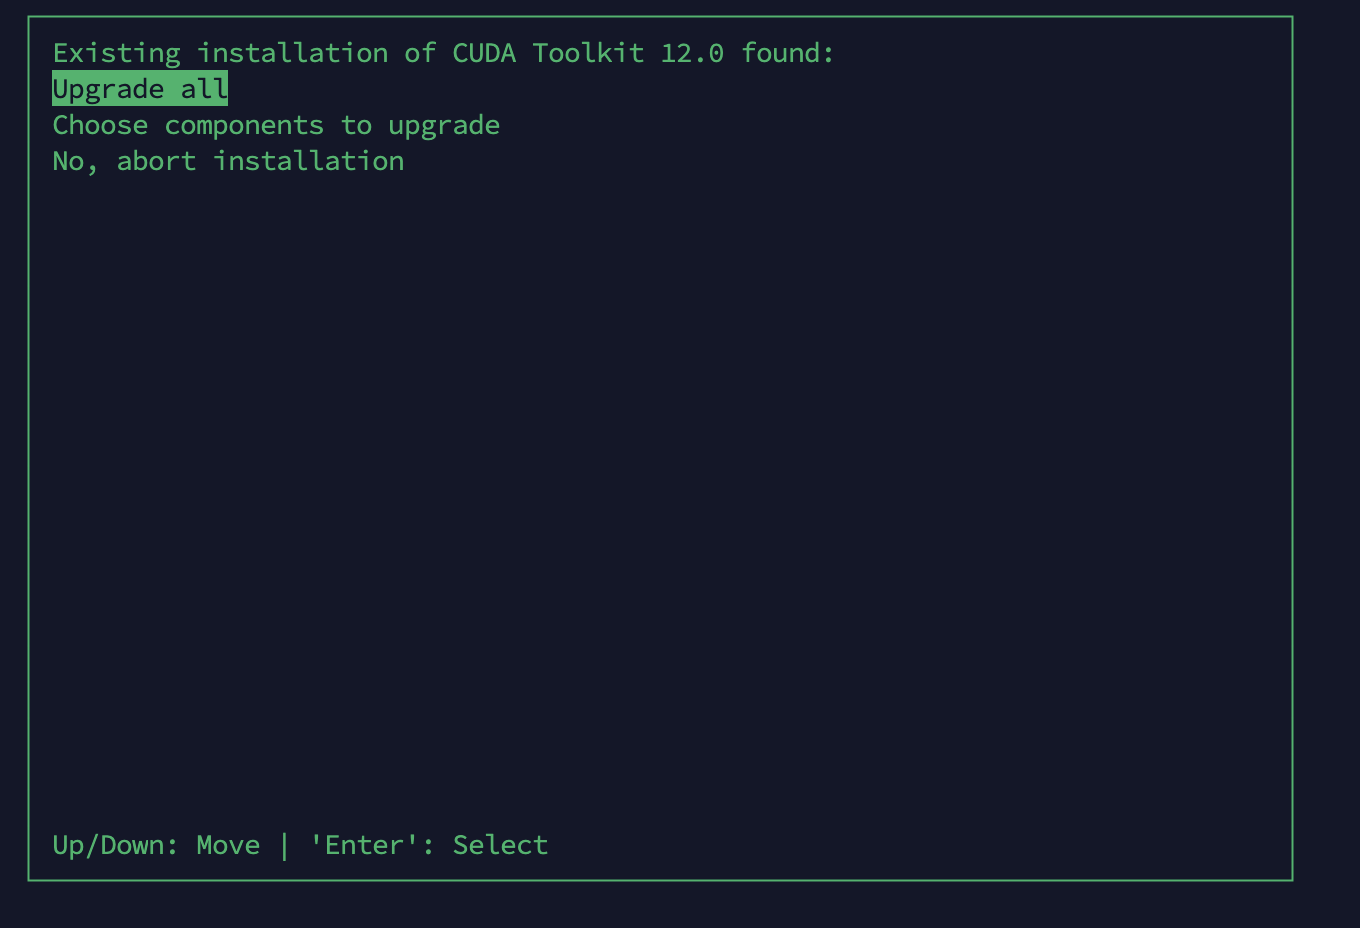The height and width of the screenshot is (928, 1360).
Task: Click the word abort in third option
Action: (x=156, y=161)
